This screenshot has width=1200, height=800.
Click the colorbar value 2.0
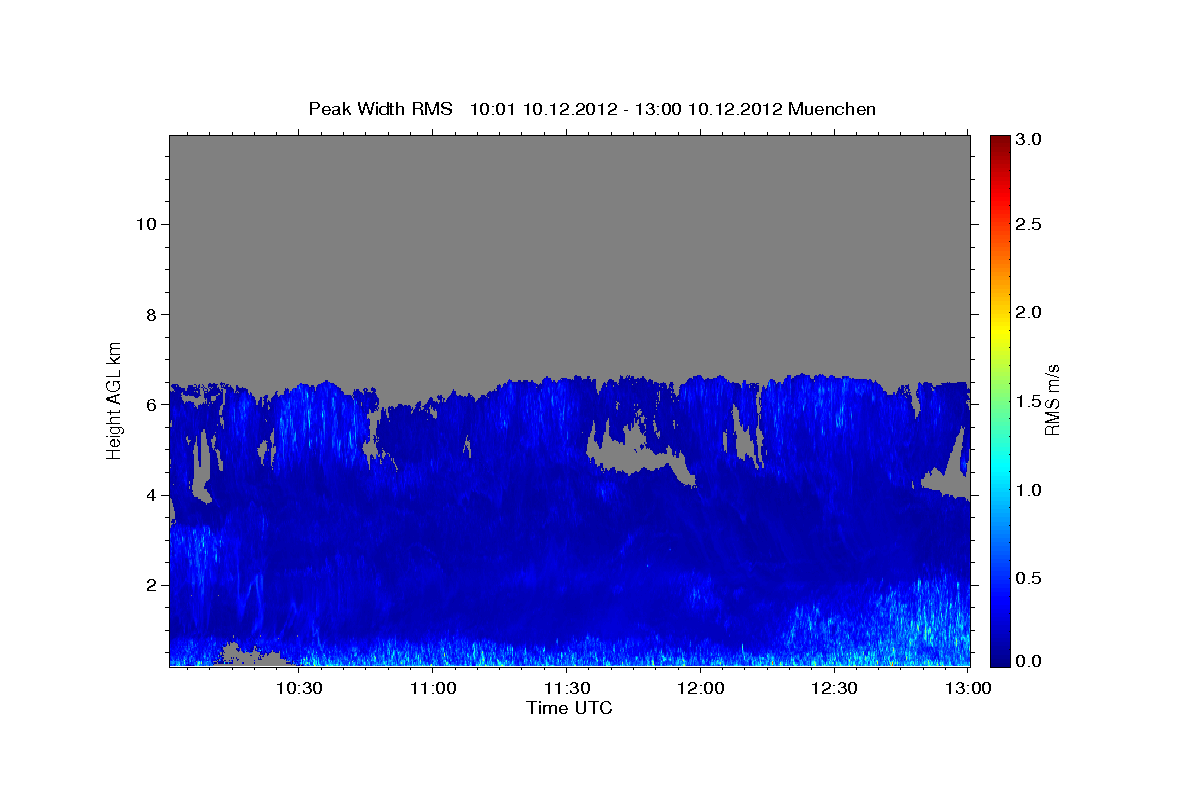(1030, 312)
